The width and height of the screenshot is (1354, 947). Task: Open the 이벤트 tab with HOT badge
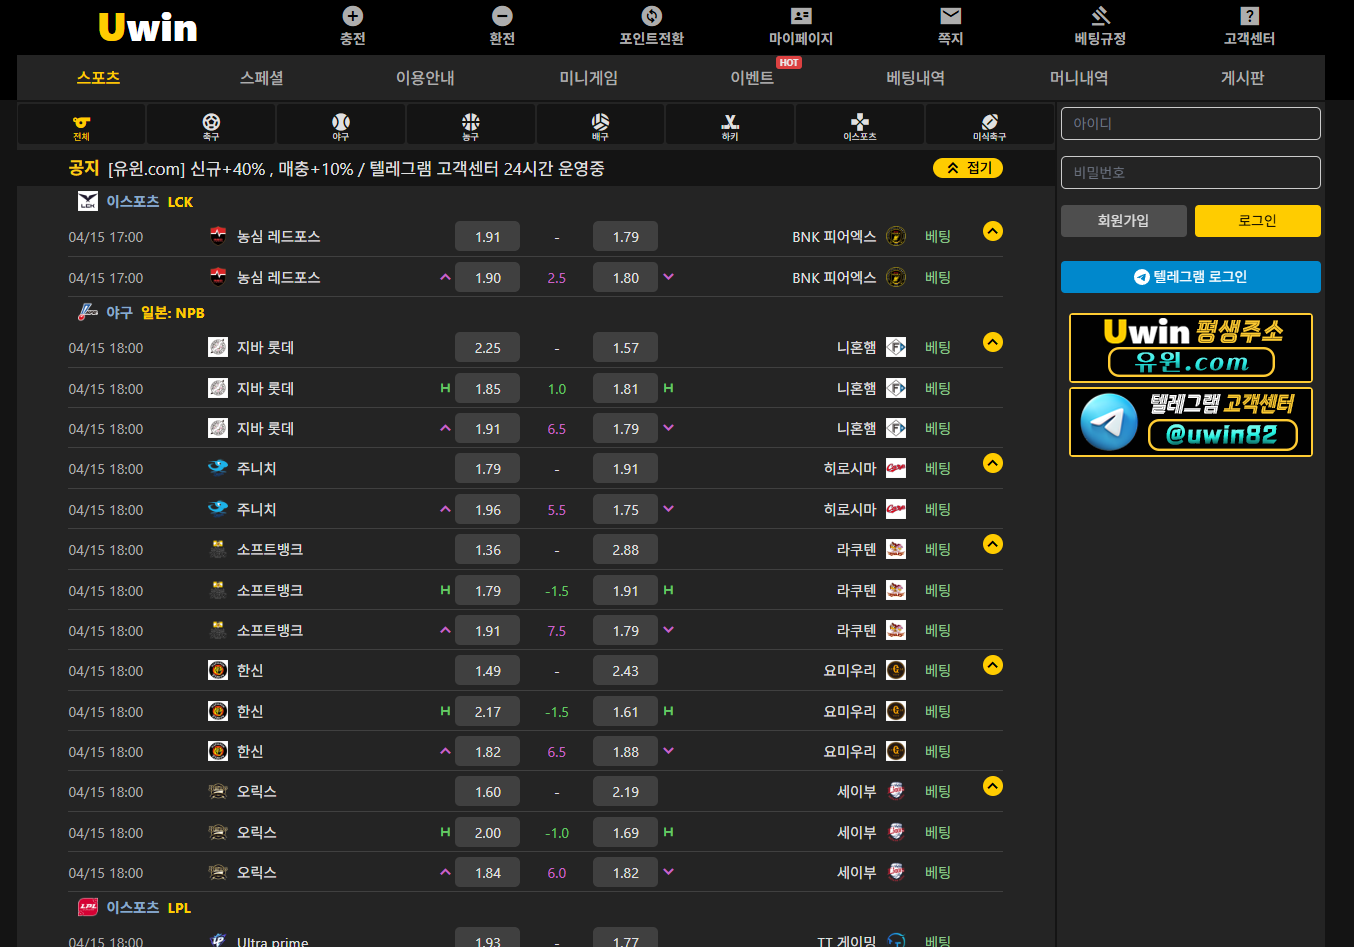pyautogui.click(x=752, y=78)
